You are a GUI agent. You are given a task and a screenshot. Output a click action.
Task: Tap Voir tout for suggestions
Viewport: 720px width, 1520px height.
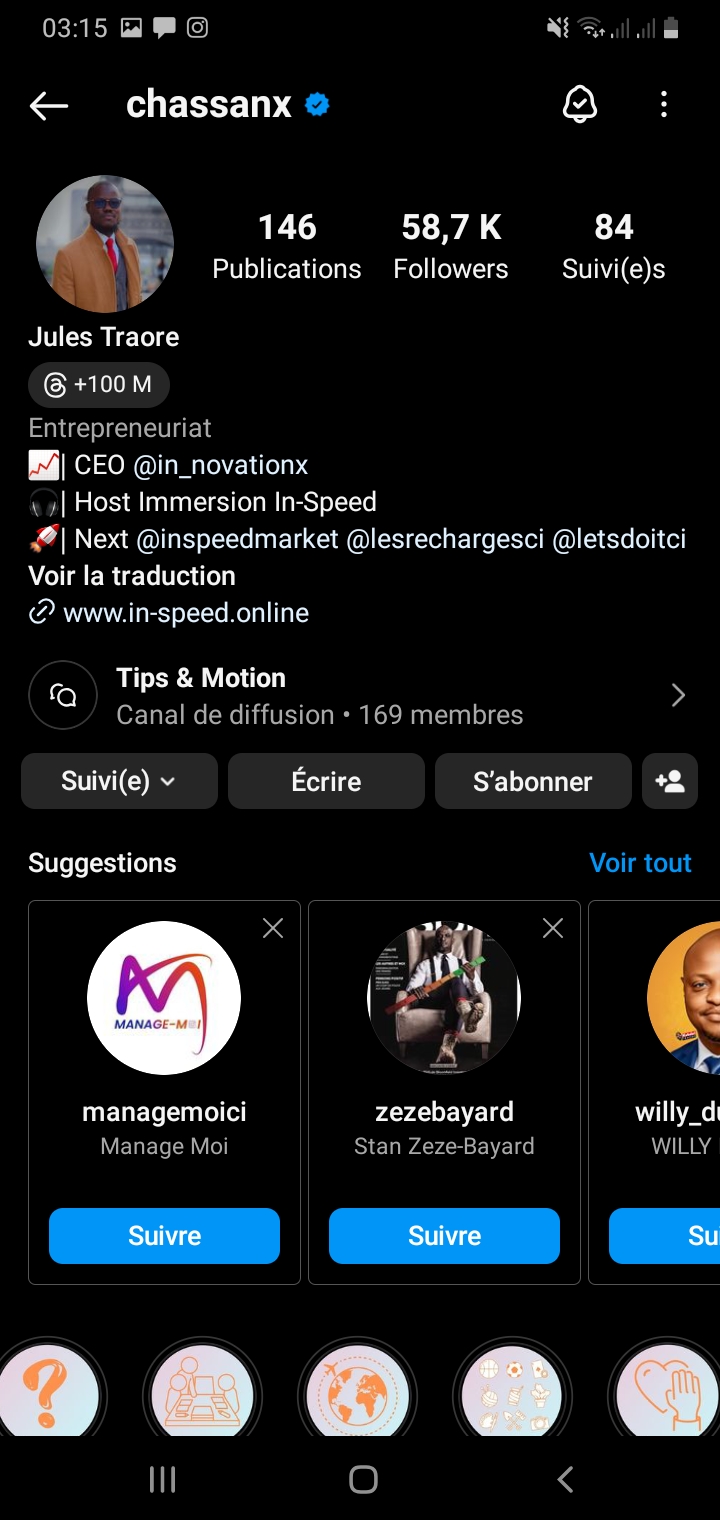click(640, 863)
